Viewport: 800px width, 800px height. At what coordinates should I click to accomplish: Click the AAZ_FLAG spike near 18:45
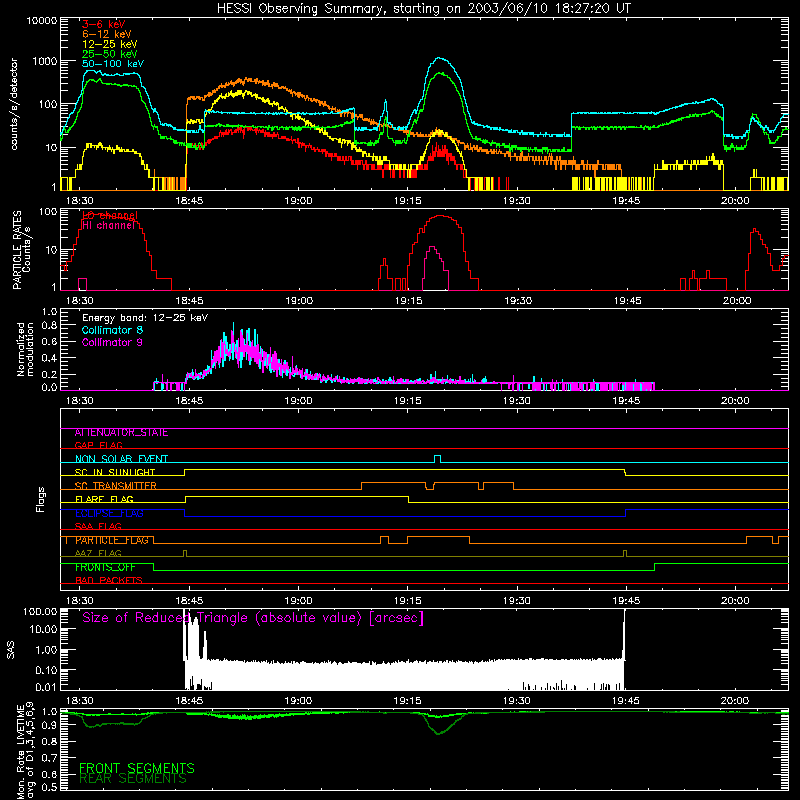[185, 553]
